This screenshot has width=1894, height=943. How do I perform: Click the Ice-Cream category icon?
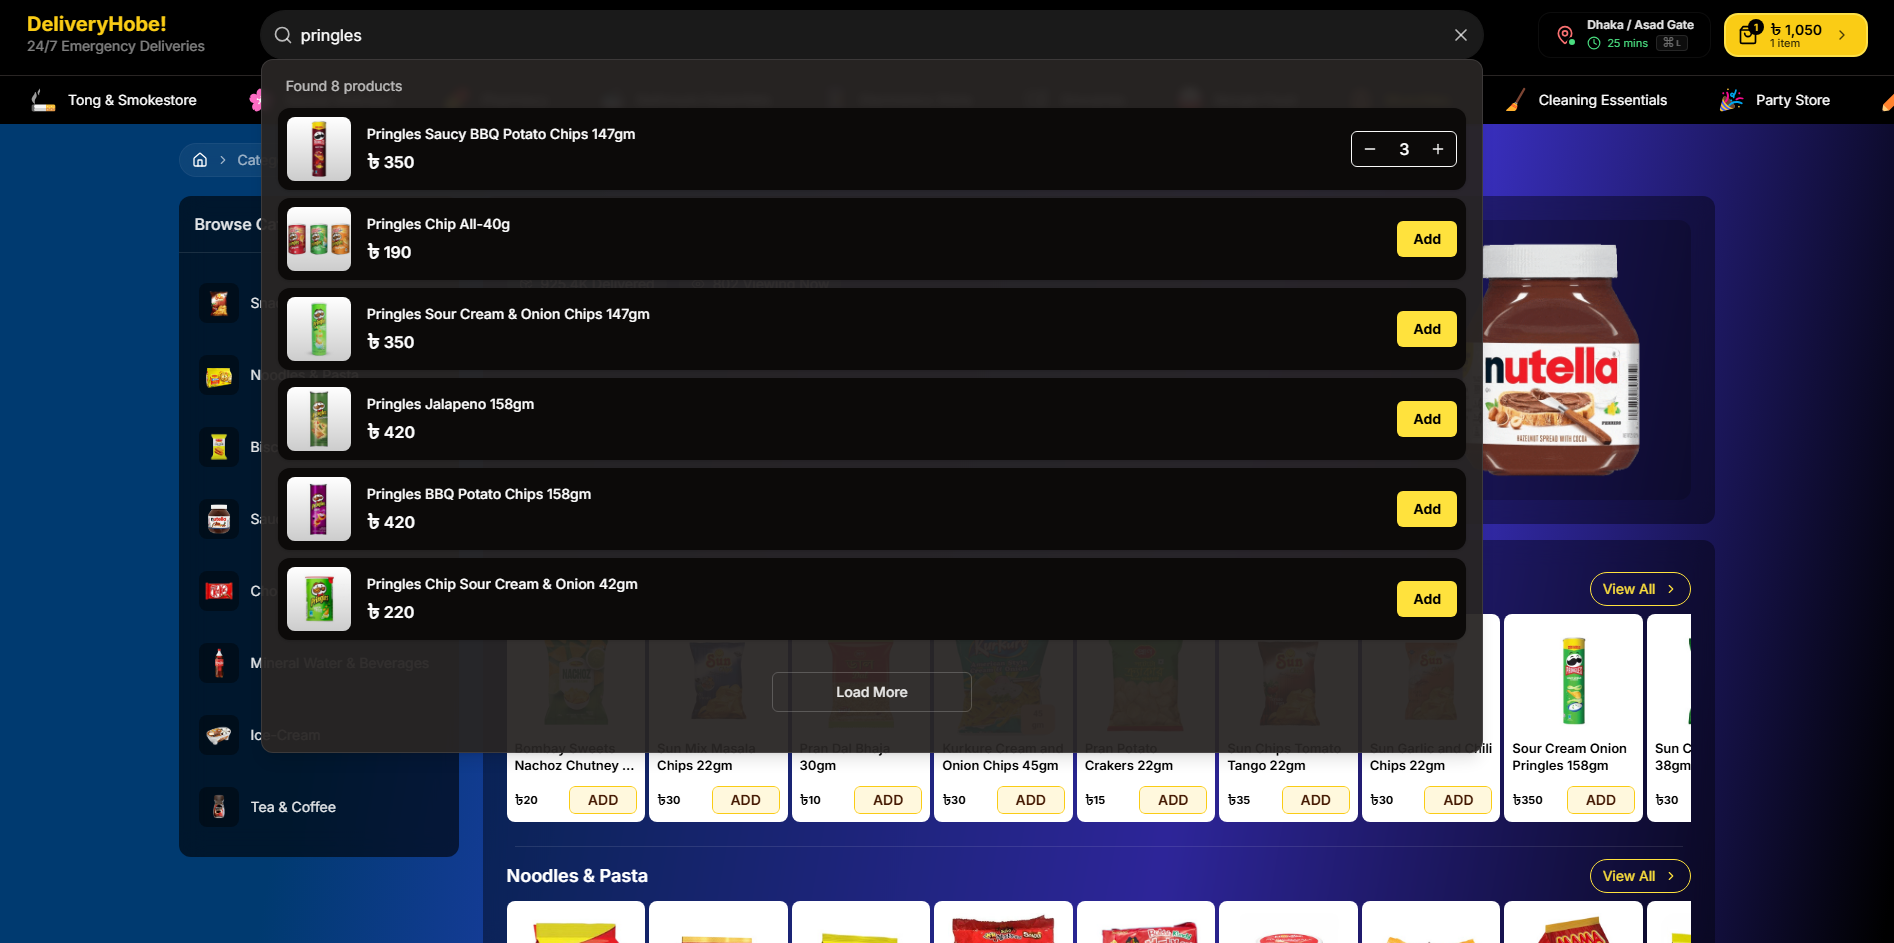click(x=219, y=735)
